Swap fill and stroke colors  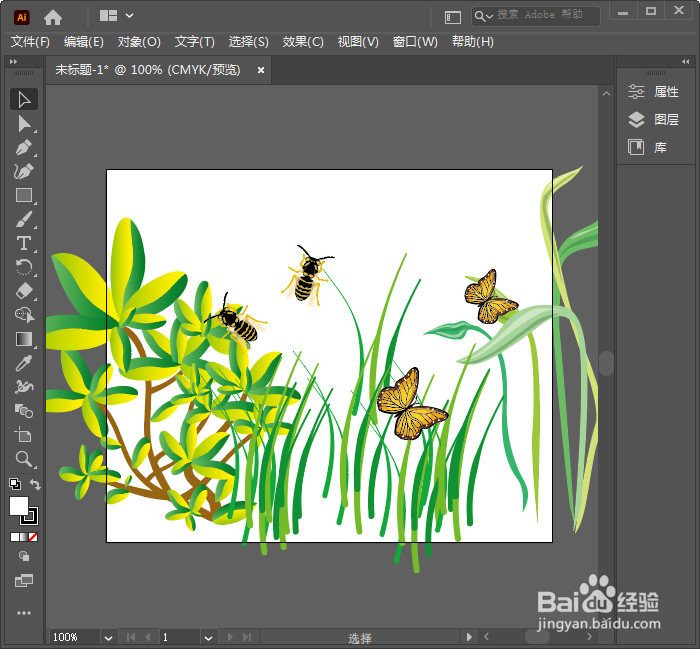(35, 484)
